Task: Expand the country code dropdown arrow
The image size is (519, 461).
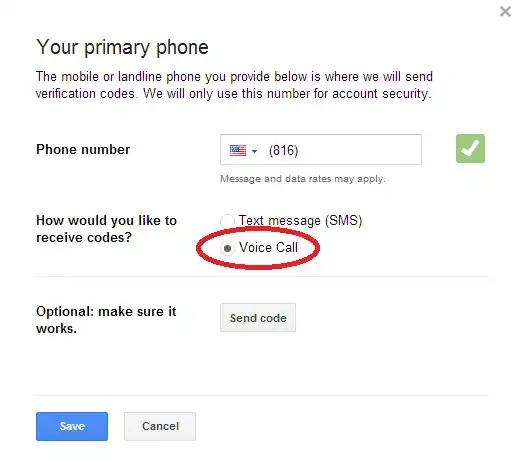Action: [x=254, y=151]
